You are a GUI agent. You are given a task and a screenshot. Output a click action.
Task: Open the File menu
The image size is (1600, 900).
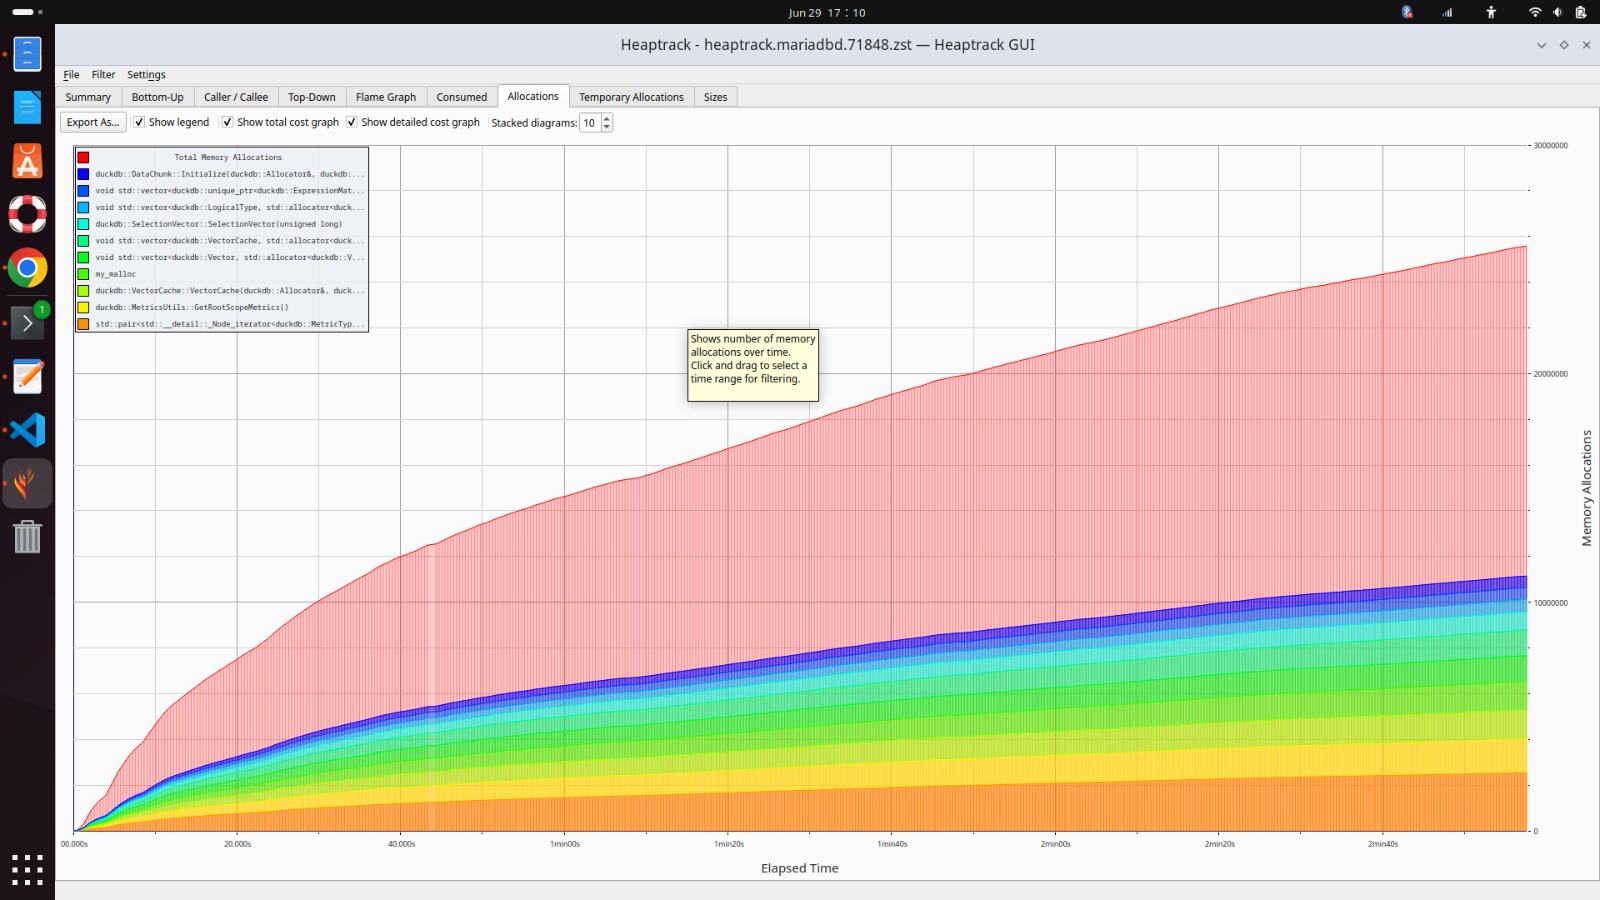tap(71, 75)
